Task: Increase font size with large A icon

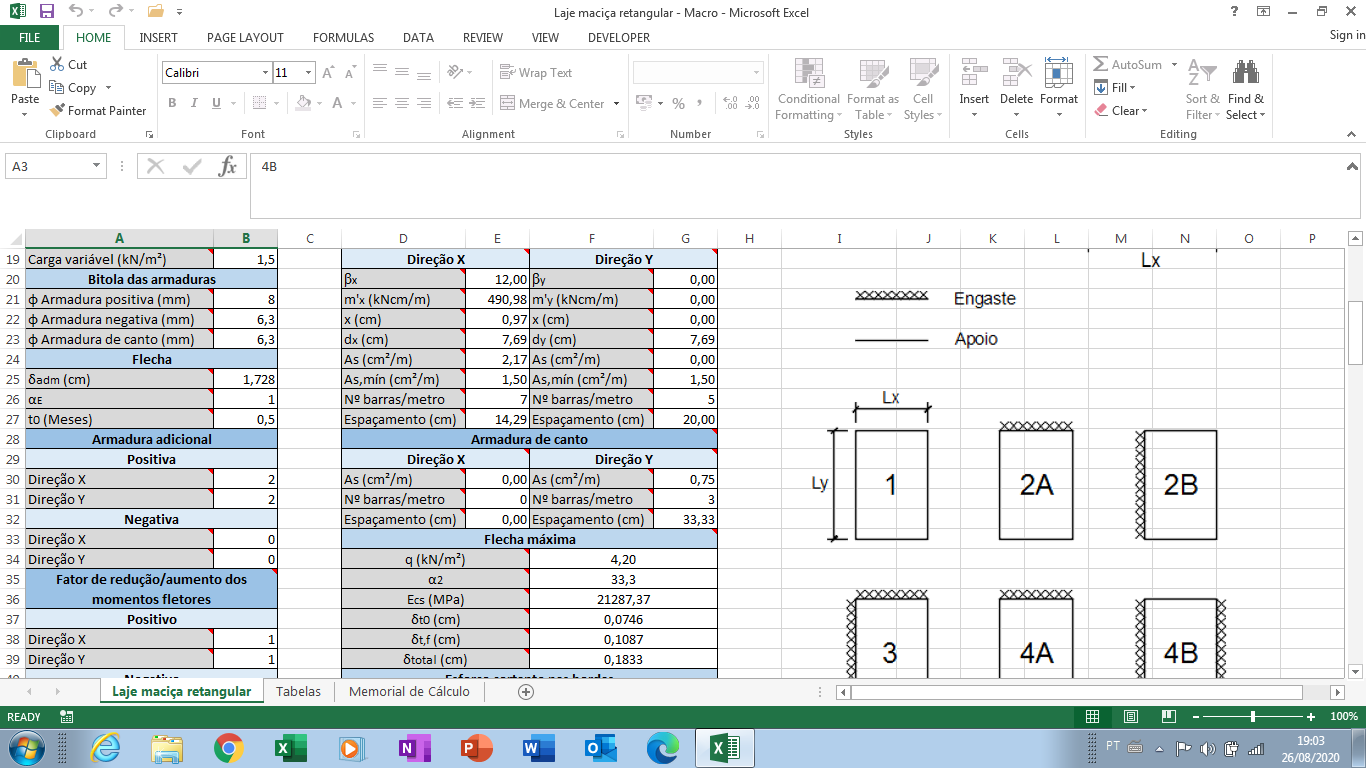Action: click(330, 73)
